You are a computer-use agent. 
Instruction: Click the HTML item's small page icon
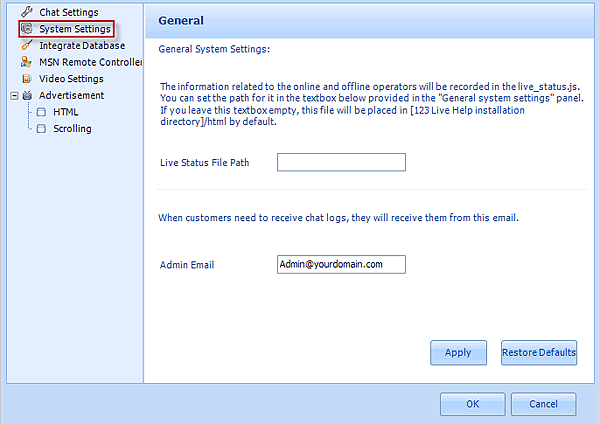41,112
